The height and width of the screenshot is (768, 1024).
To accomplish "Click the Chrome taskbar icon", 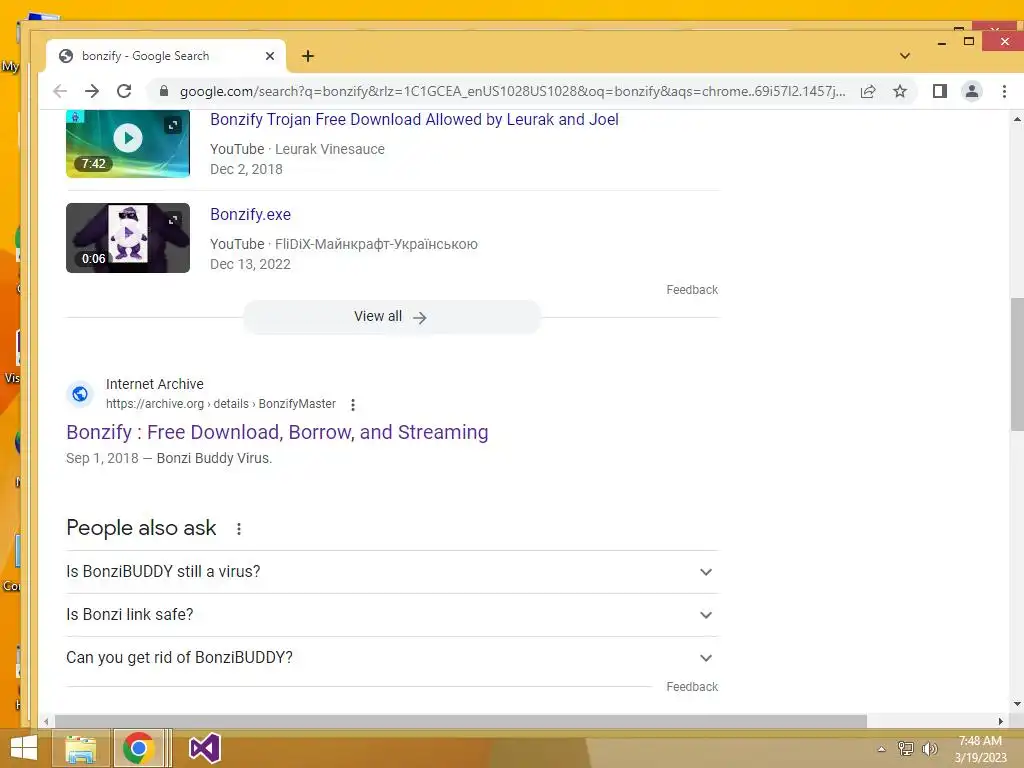I will (138, 748).
